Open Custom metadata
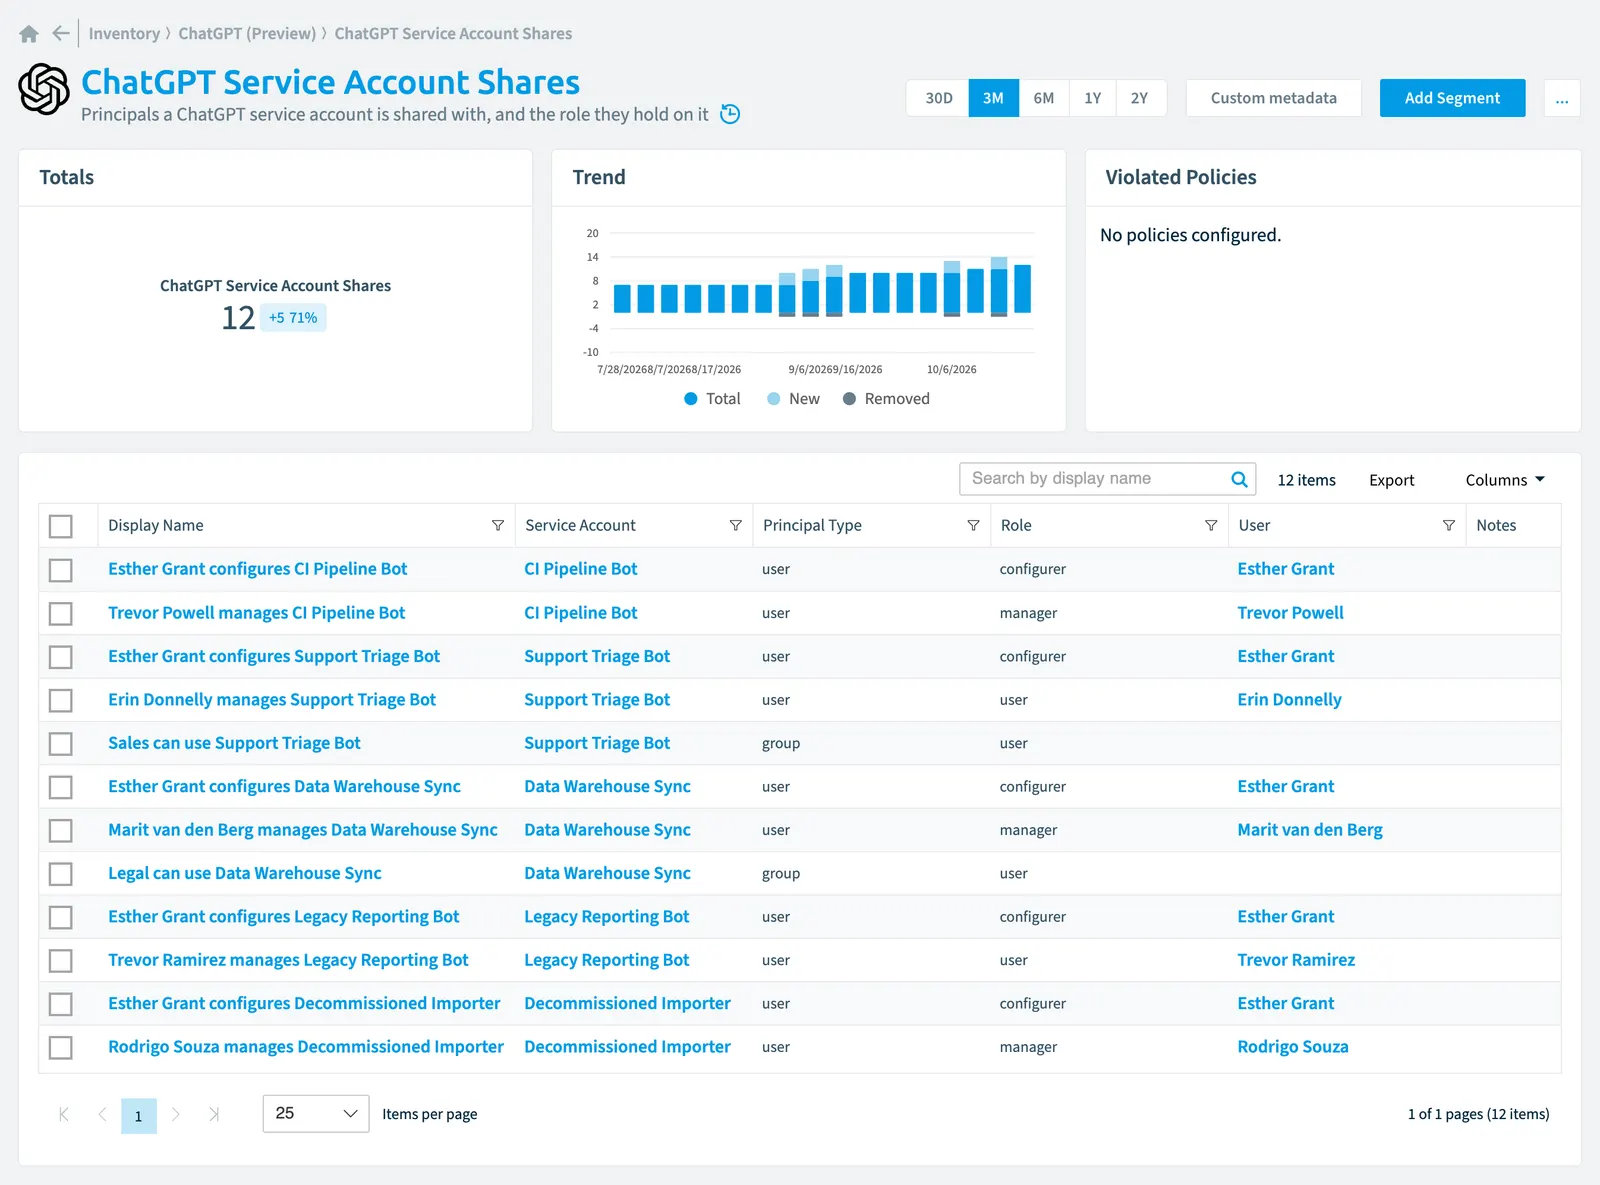This screenshot has width=1600, height=1185. [x=1273, y=98]
